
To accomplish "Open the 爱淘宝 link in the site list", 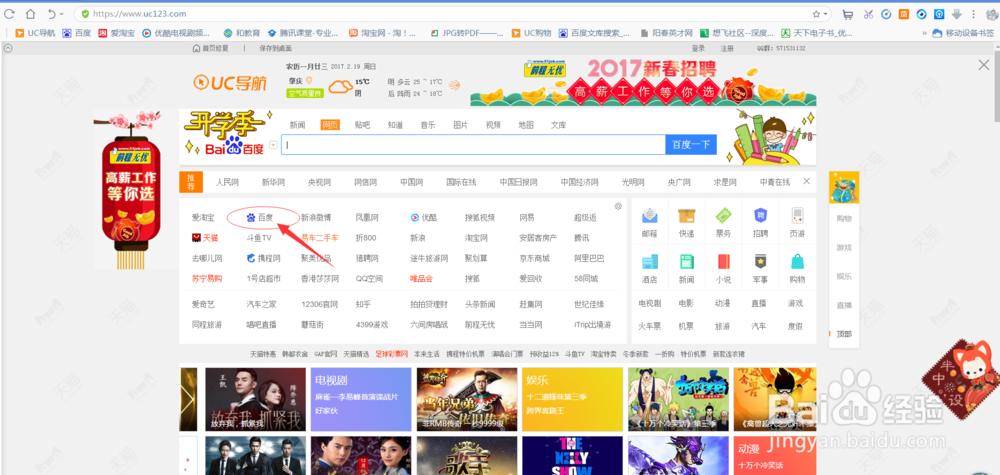I will click(x=203, y=217).
